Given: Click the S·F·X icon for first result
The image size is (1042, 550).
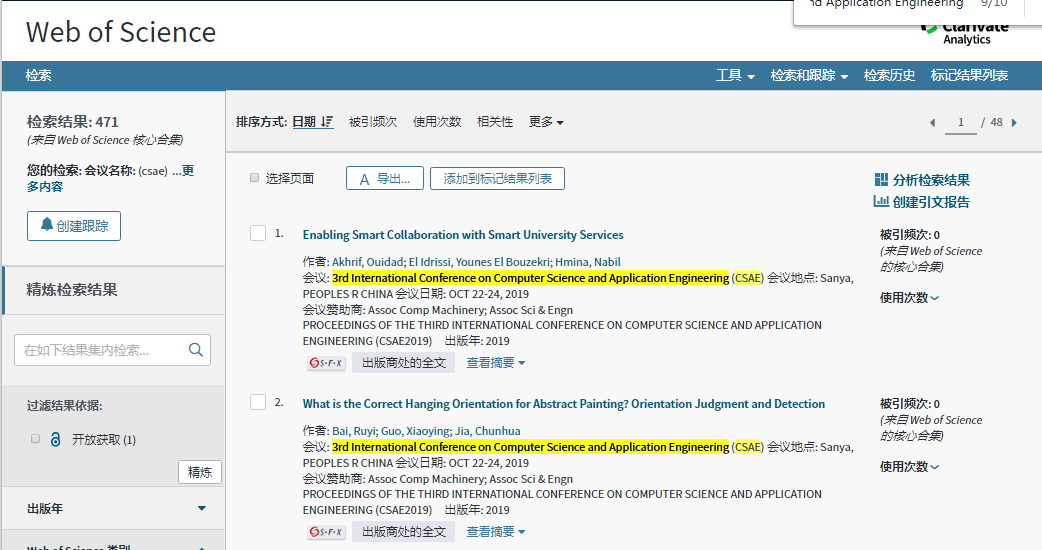Looking at the screenshot, I should coord(327,363).
